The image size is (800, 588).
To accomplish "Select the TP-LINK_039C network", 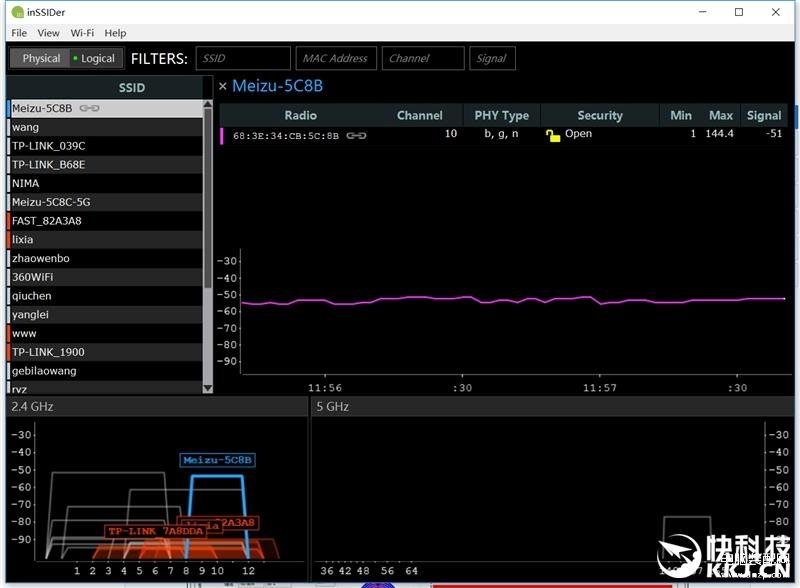I will point(105,146).
